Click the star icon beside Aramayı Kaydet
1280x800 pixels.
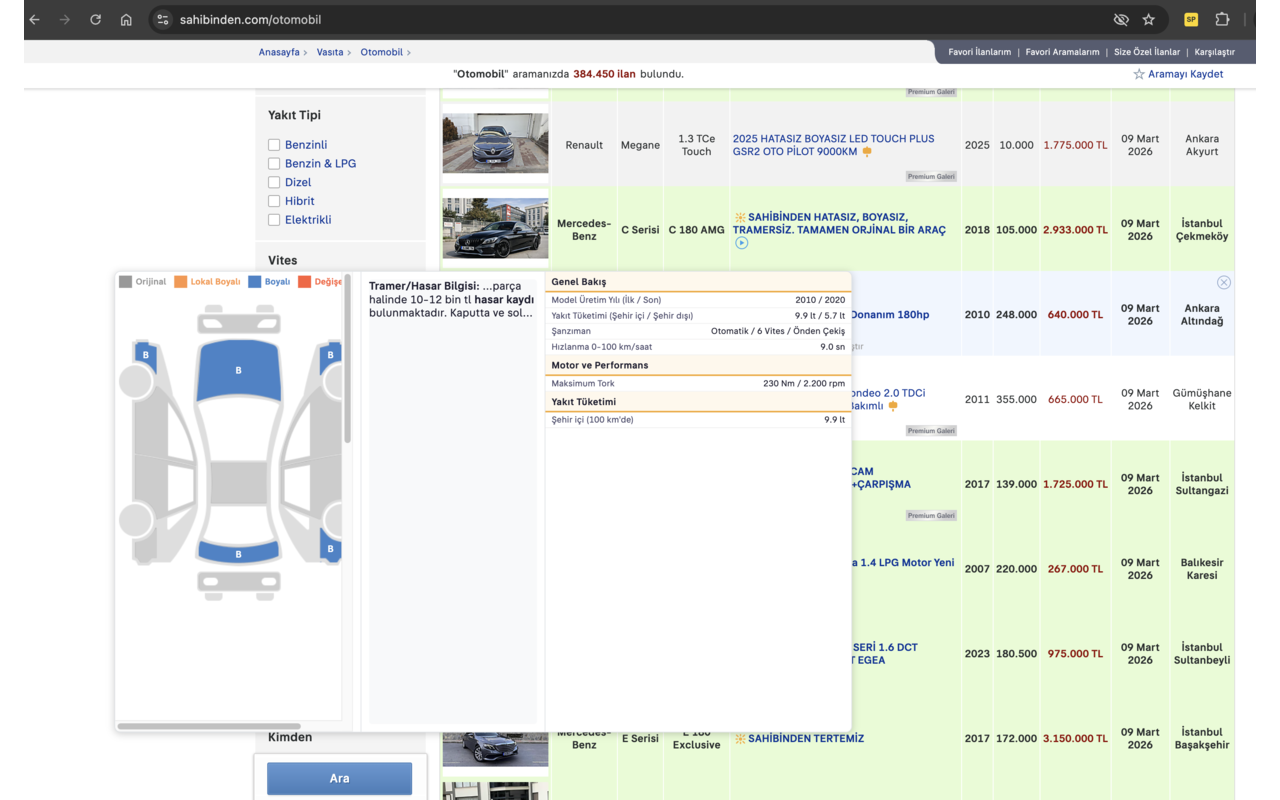coord(1139,74)
